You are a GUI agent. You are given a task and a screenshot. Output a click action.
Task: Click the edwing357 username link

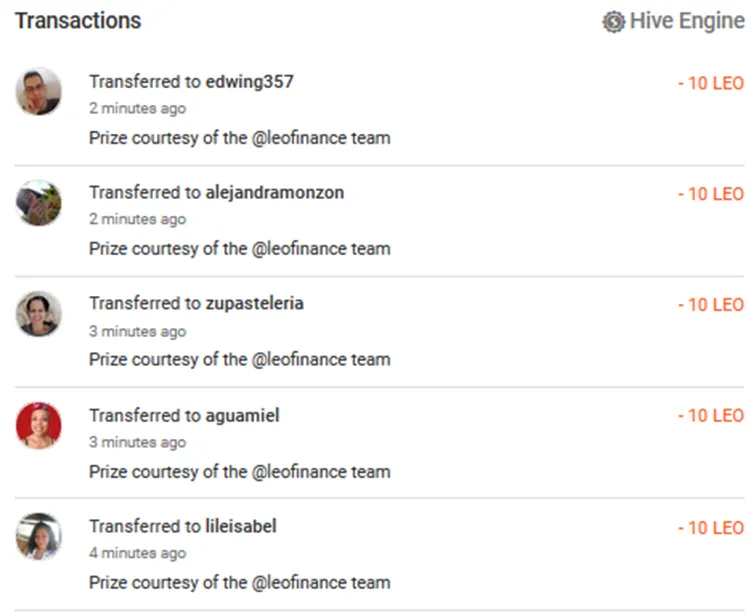pos(249,82)
